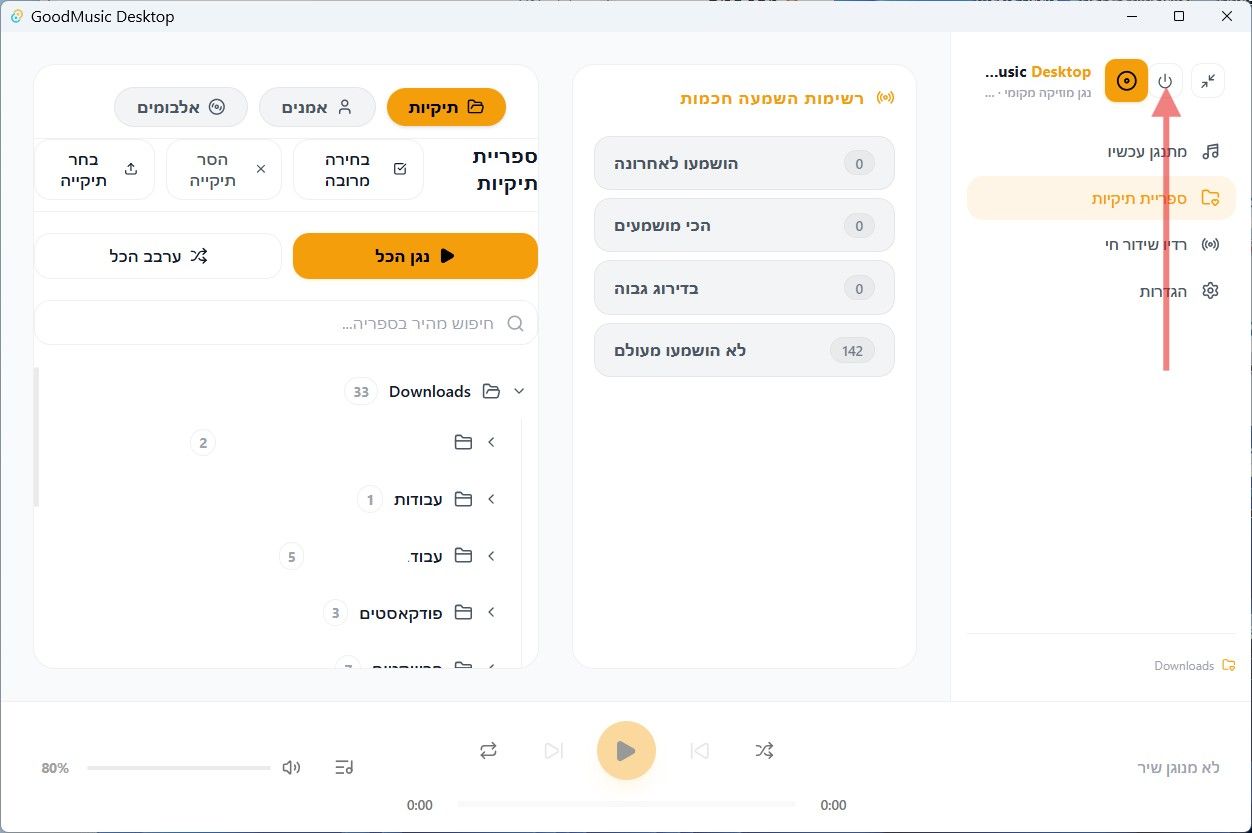Go to מתנגן עכשיו in the sidebar
Screen dimensions: 1252x833
[1101, 151]
